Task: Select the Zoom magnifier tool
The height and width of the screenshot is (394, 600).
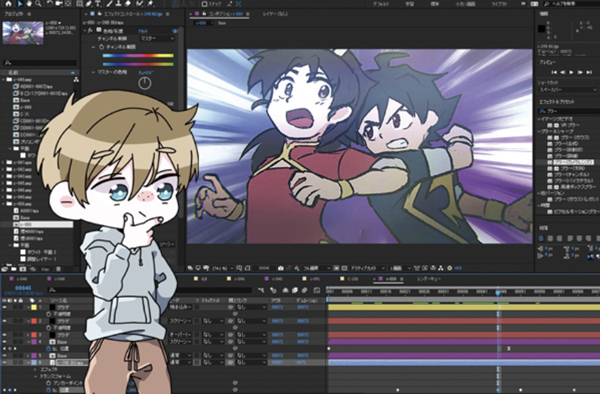Action: [x=38, y=4]
